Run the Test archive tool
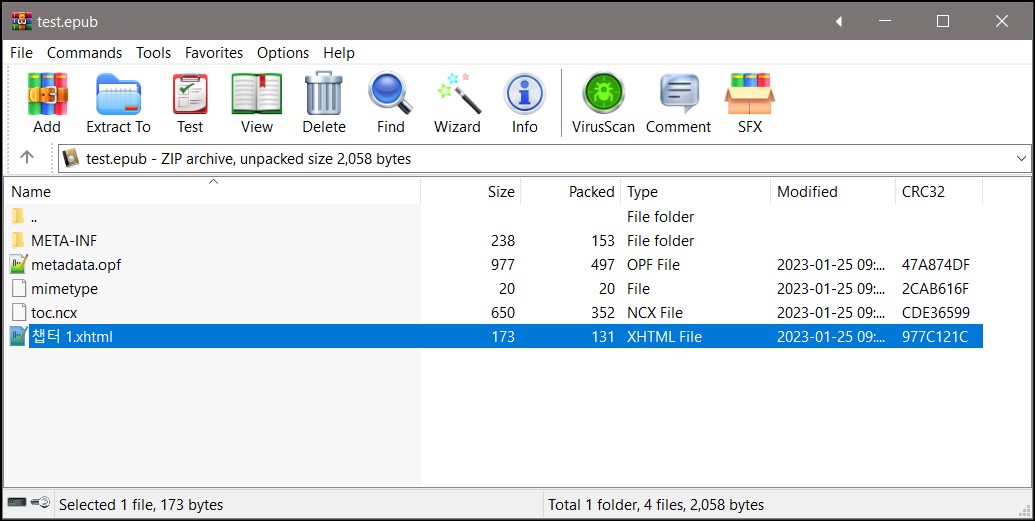1035x521 pixels. [190, 102]
